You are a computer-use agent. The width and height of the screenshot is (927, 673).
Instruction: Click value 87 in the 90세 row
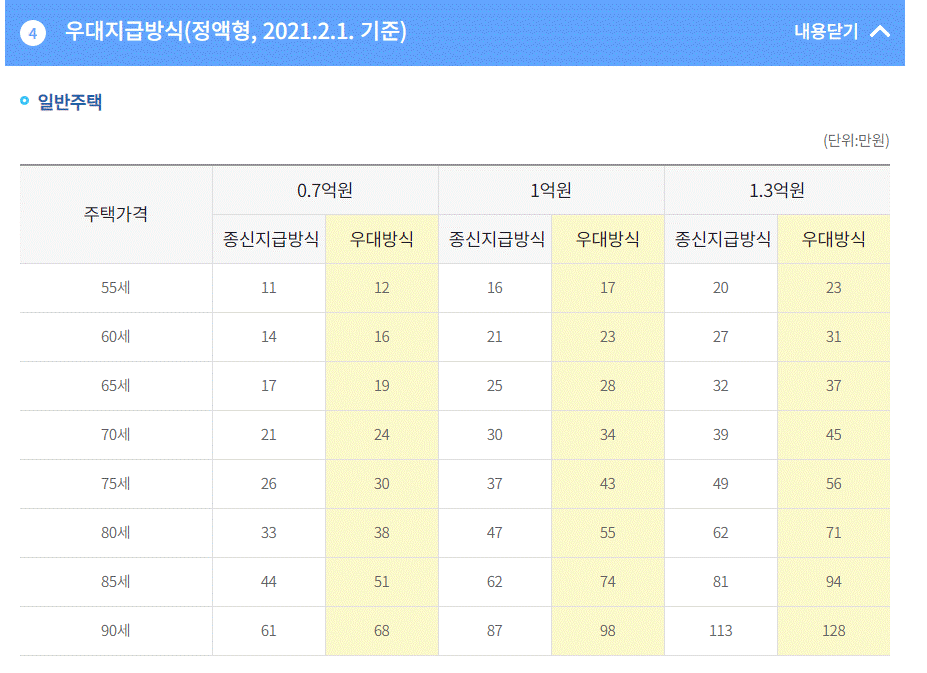coord(495,631)
